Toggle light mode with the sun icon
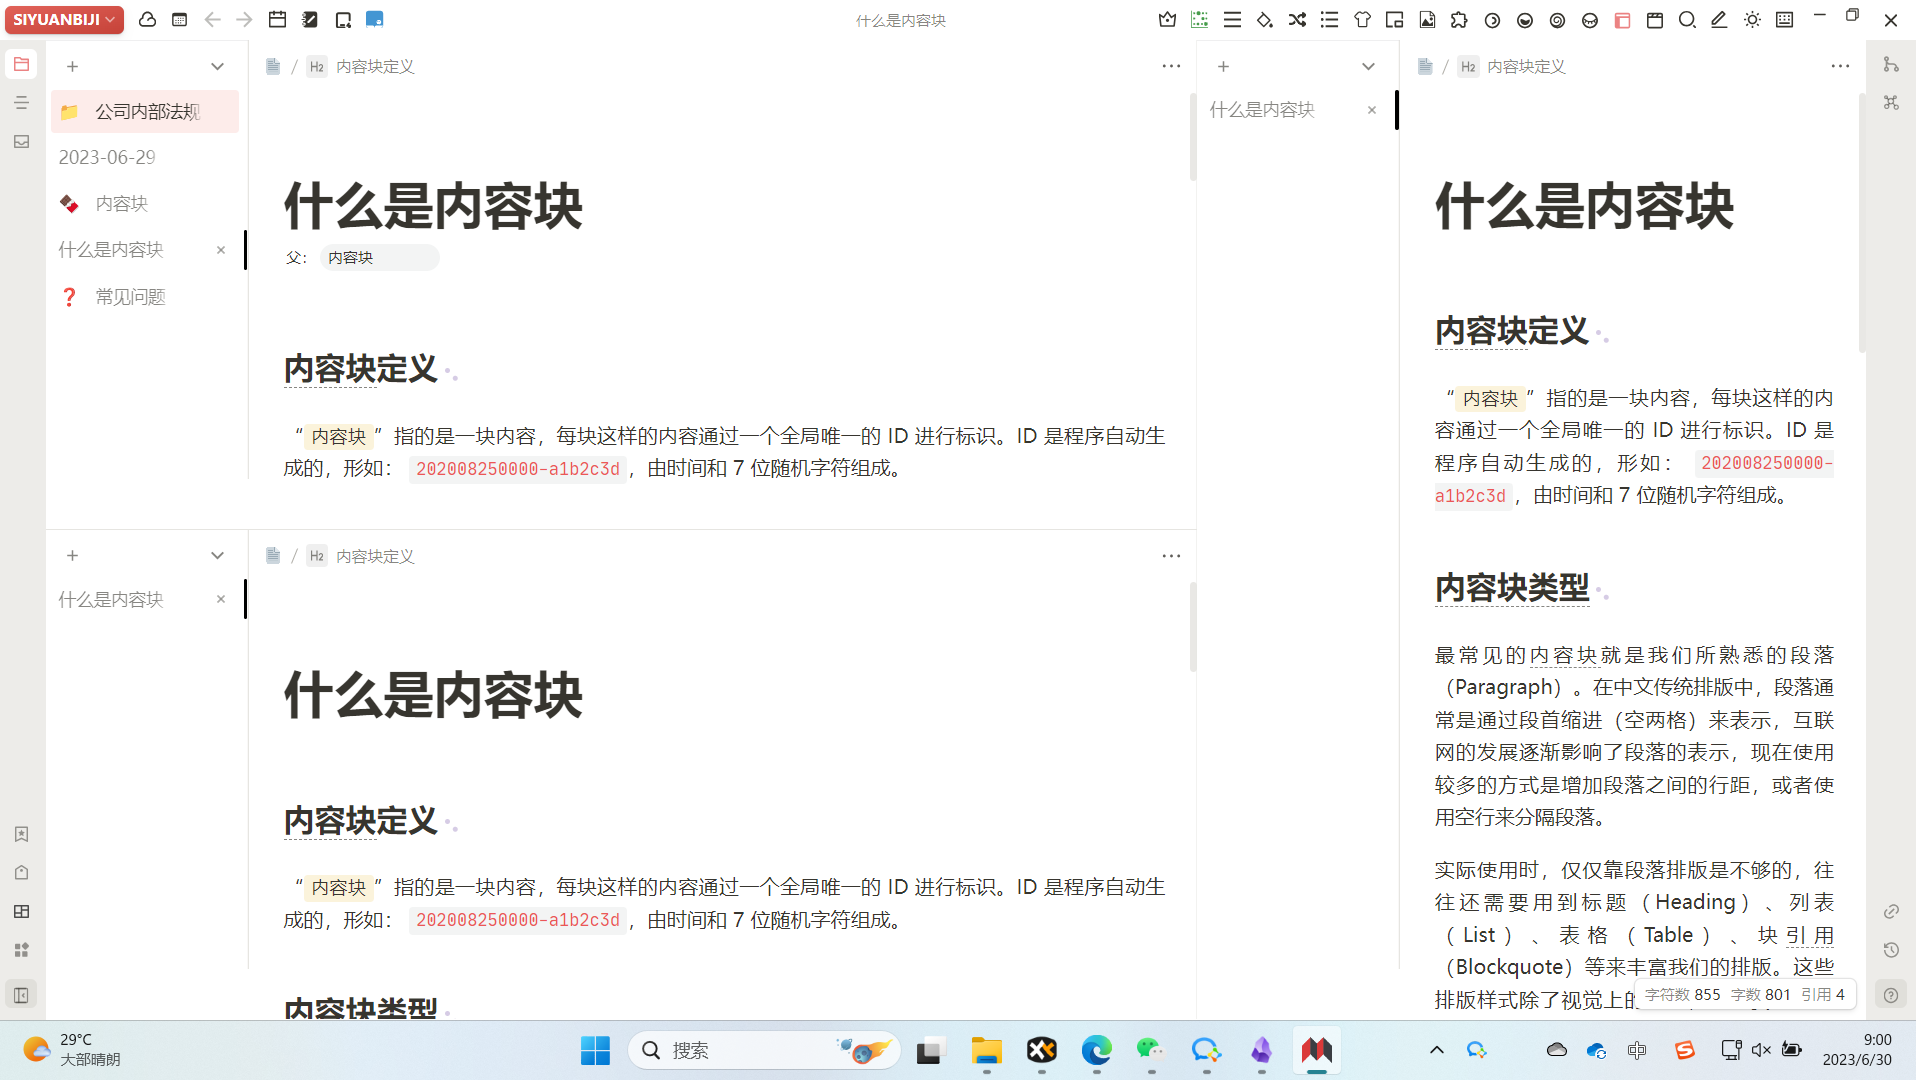Viewport: 1916px width, 1080px height. tap(1752, 20)
